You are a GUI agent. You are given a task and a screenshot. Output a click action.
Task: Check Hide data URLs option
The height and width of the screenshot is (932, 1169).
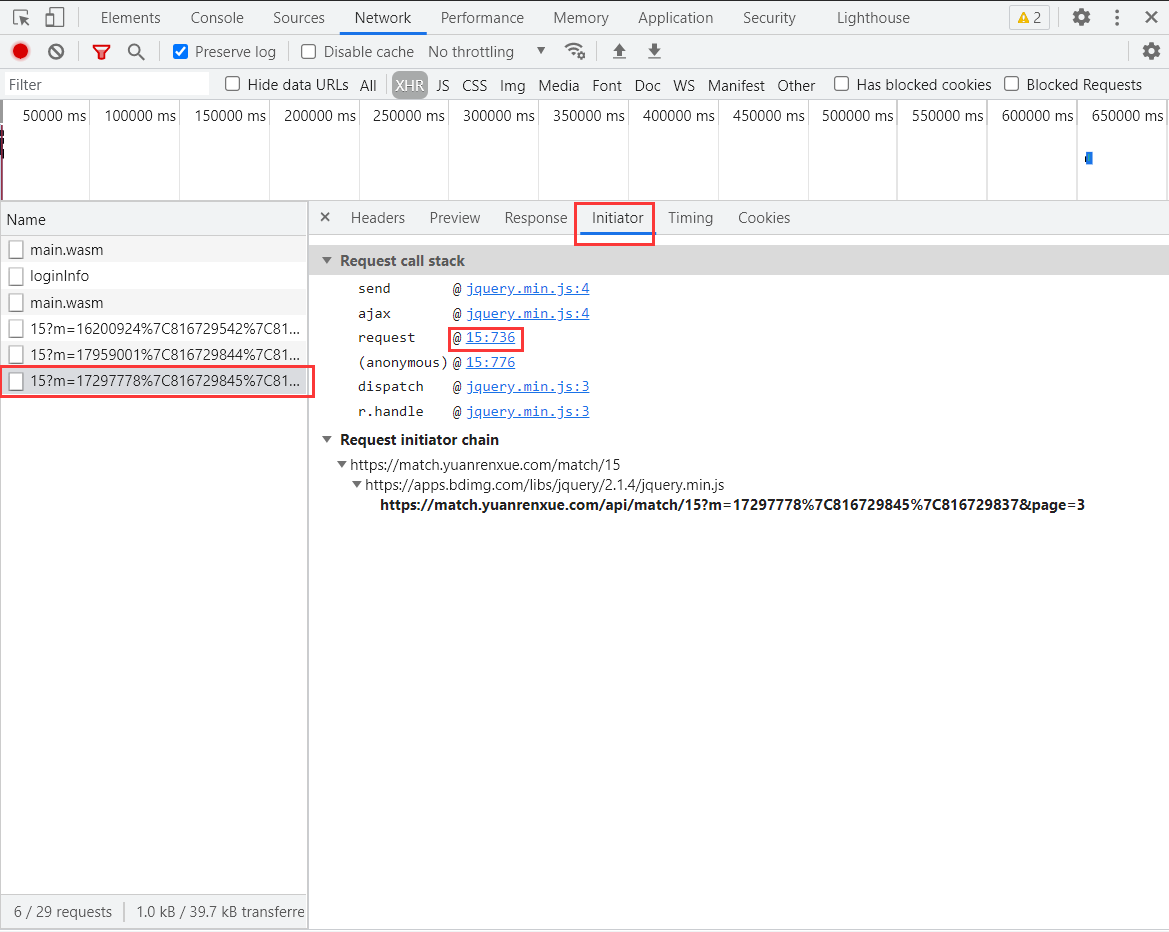pyautogui.click(x=233, y=84)
